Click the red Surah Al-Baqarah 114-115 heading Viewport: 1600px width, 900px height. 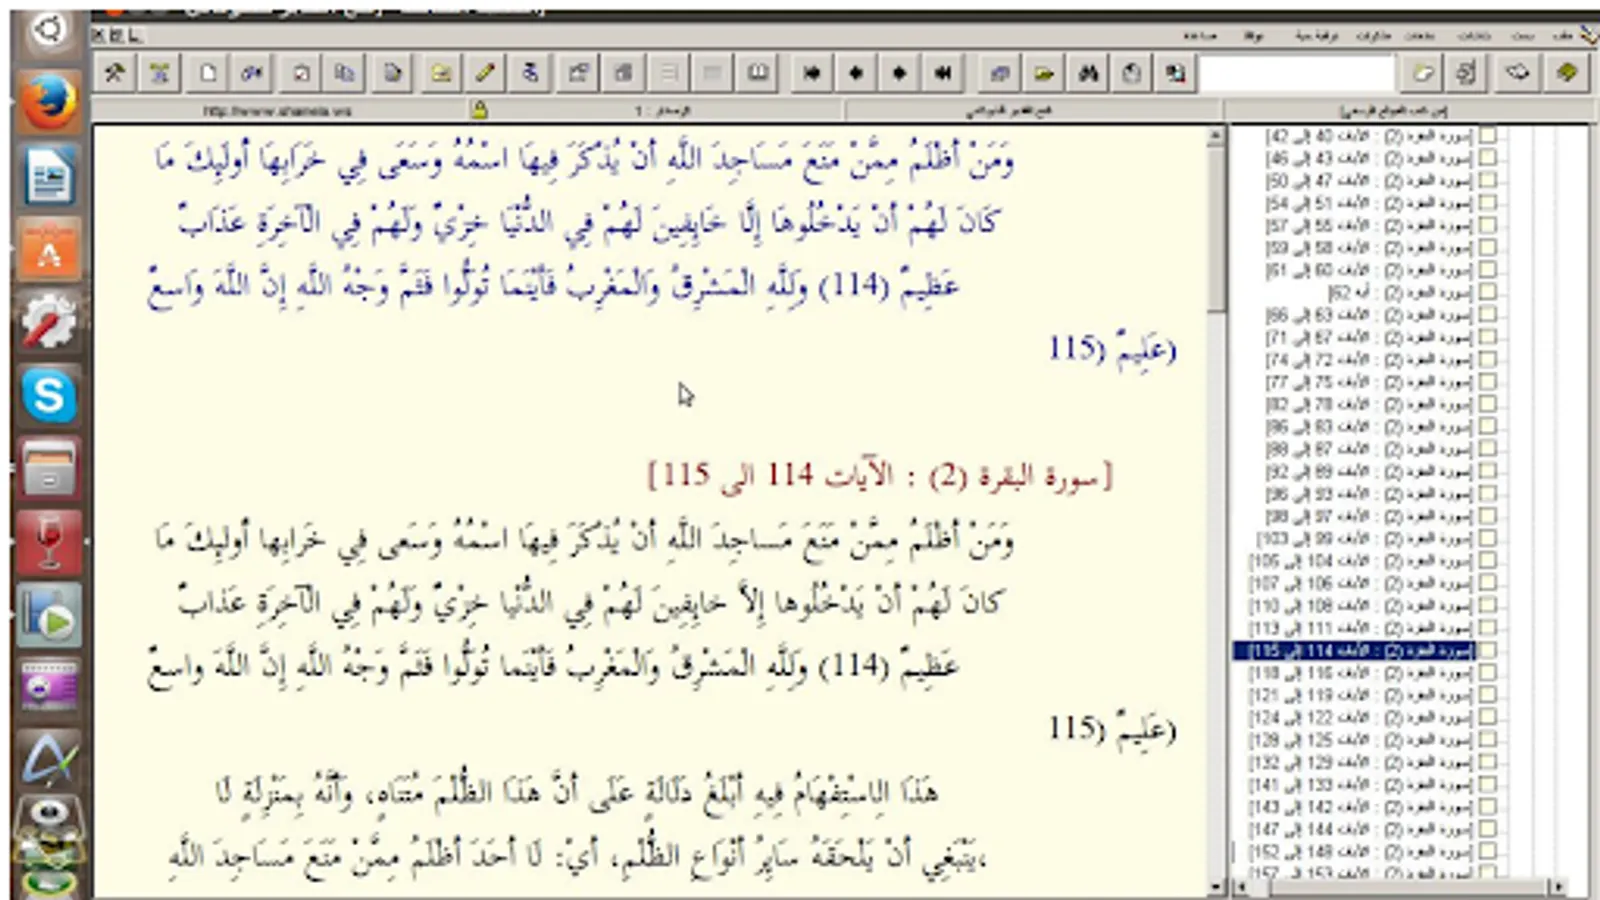pos(880,476)
